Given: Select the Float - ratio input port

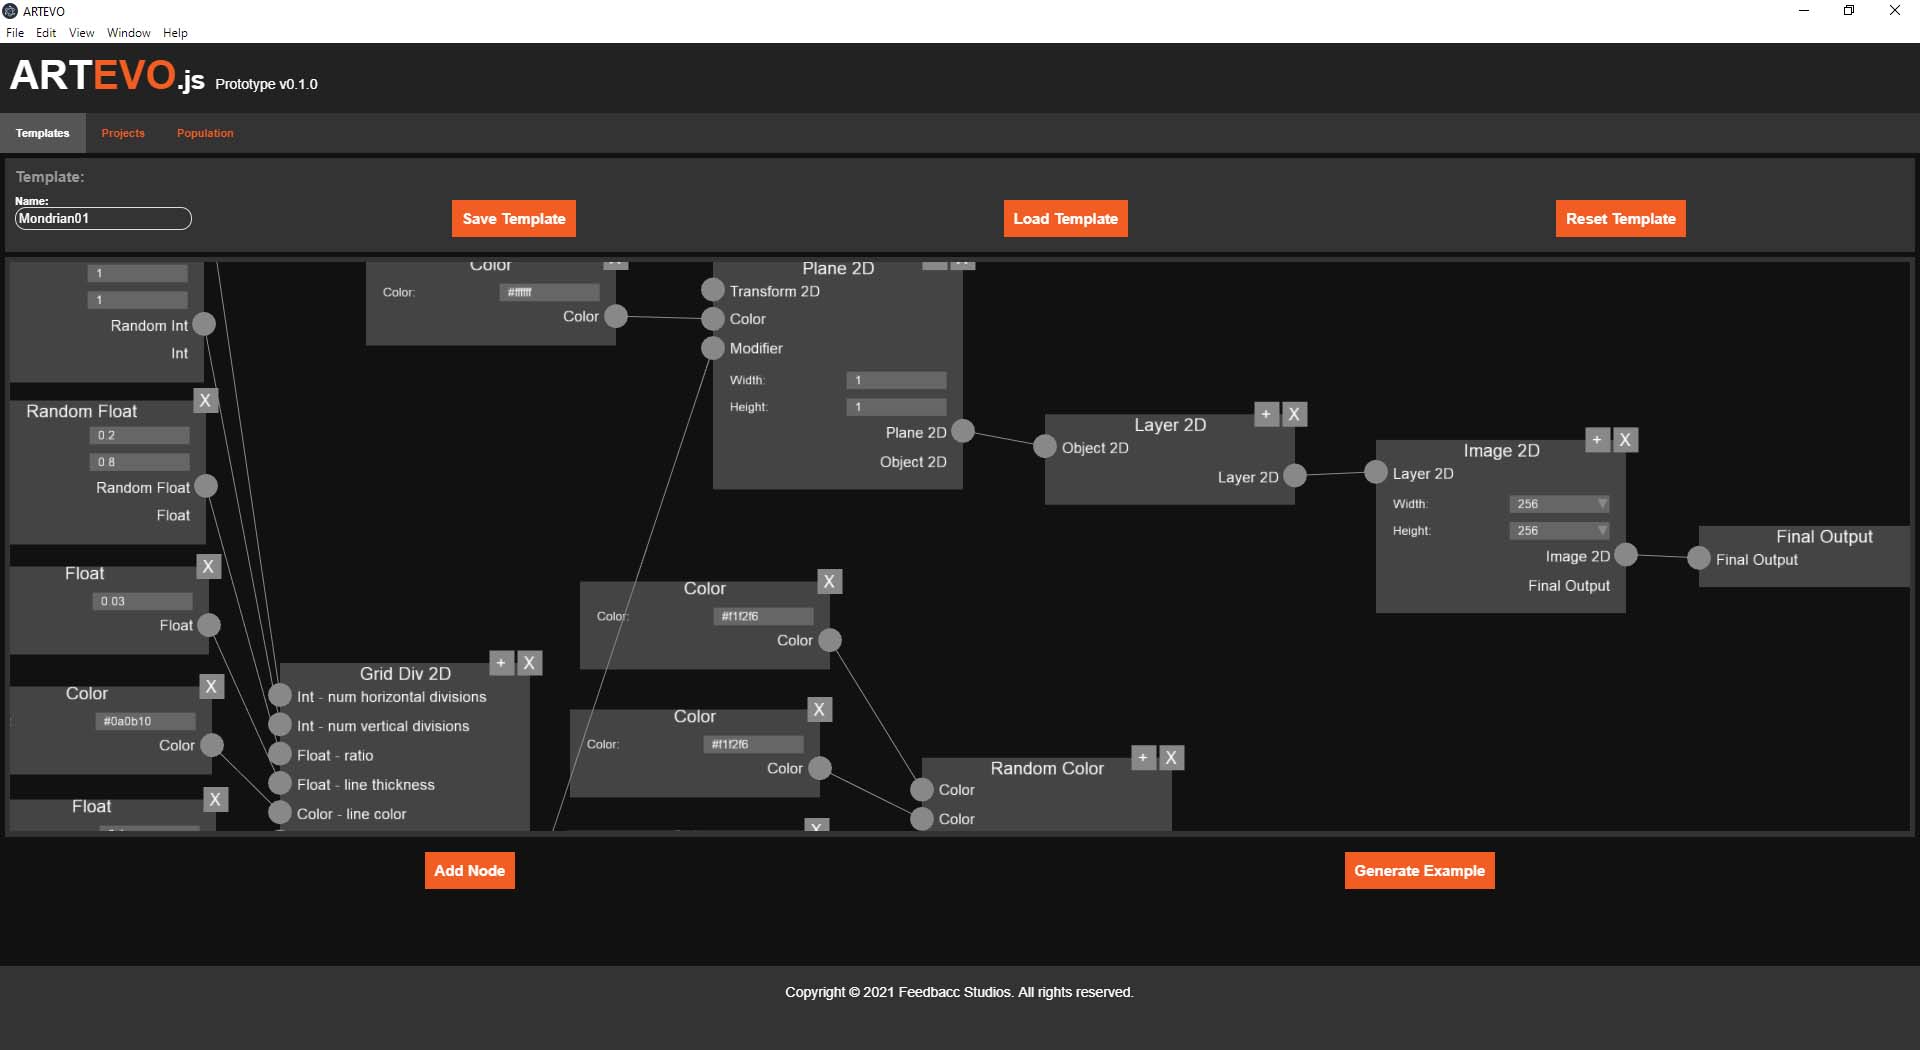Looking at the screenshot, I should pyautogui.click(x=280, y=755).
